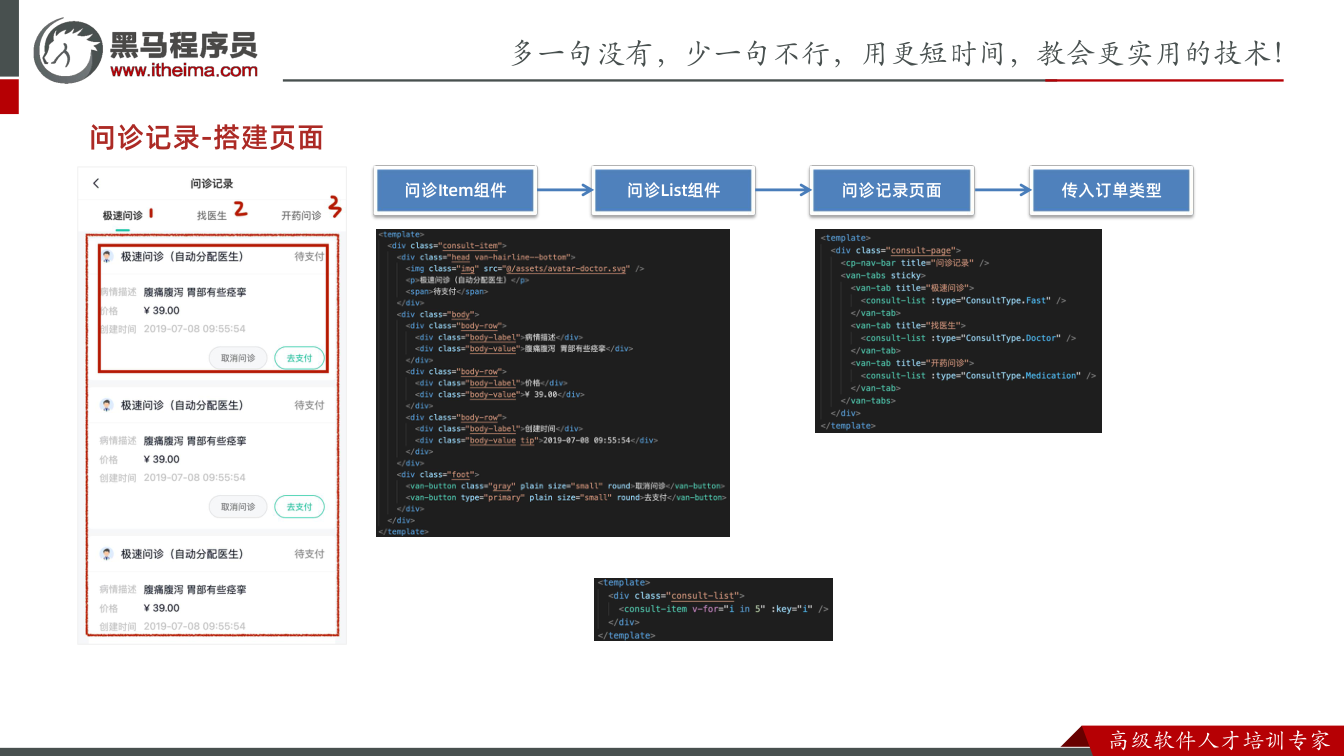Click the 高级软件人才培训专家 footer banner
Image resolution: width=1344 pixels, height=756 pixels.
click(1219, 741)
